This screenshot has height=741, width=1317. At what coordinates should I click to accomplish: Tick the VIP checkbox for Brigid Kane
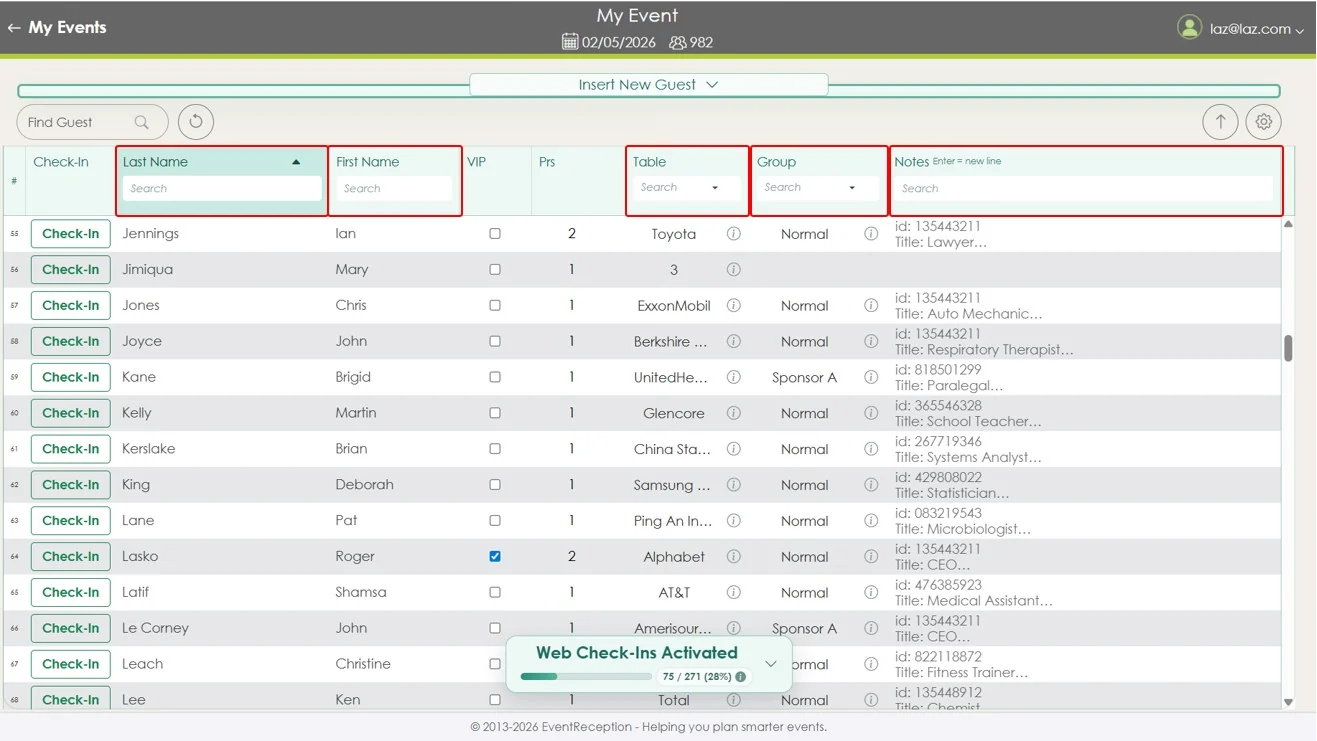click(x=495, y=377)
